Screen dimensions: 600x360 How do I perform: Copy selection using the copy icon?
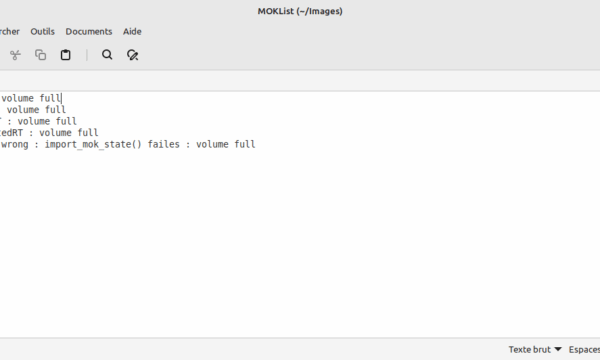pyautogui.click(x=41, y=55)
